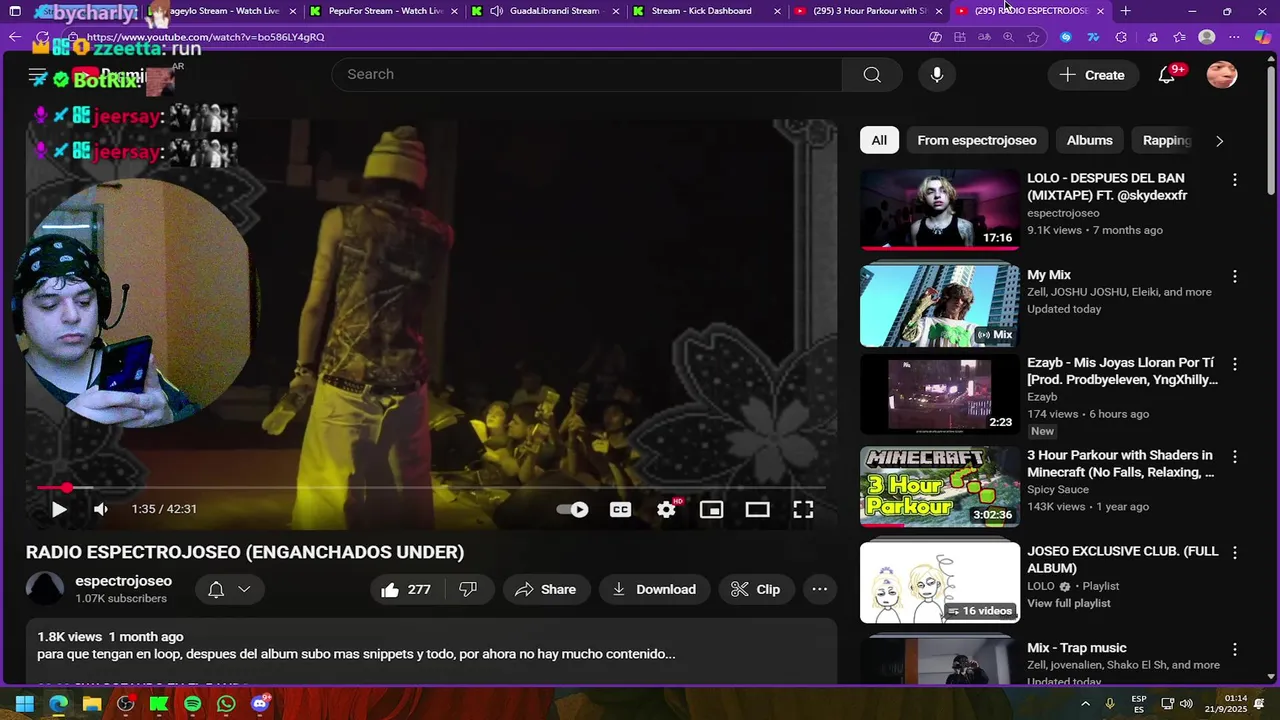Submit search with magnifier button
Image resolution: width=1280 pixels, height=720 pixels.
[x=872, y=74]
